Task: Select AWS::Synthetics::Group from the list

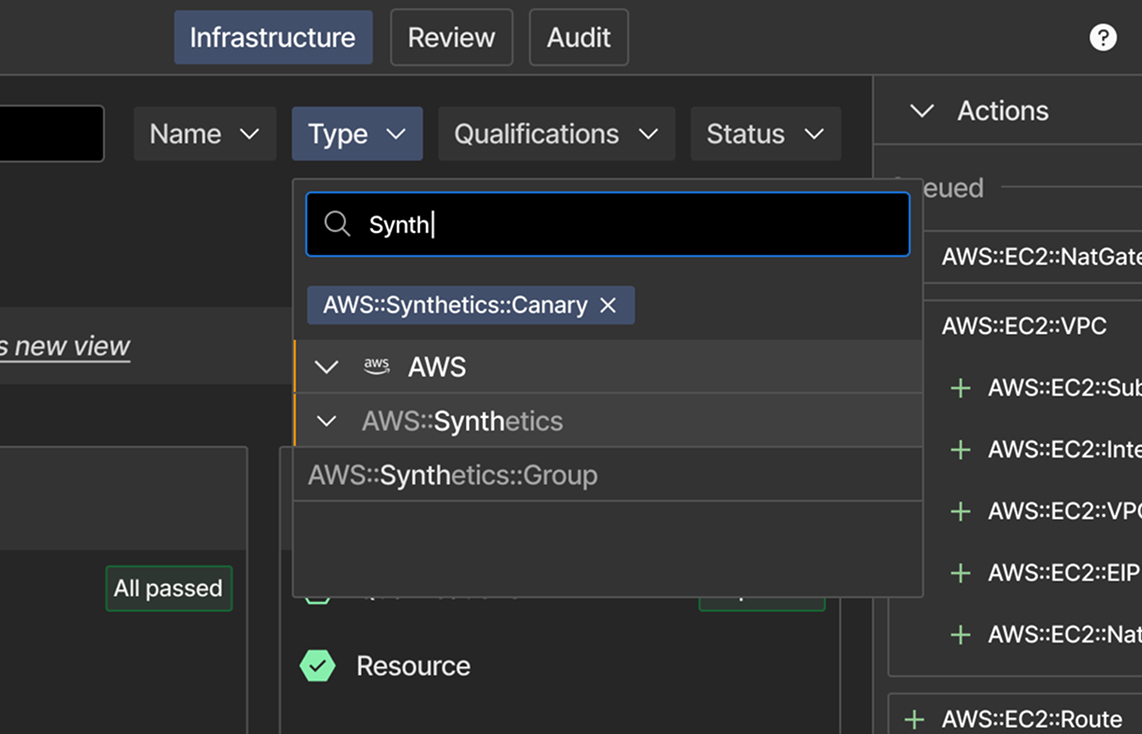Action: click(x=607, y=475)
